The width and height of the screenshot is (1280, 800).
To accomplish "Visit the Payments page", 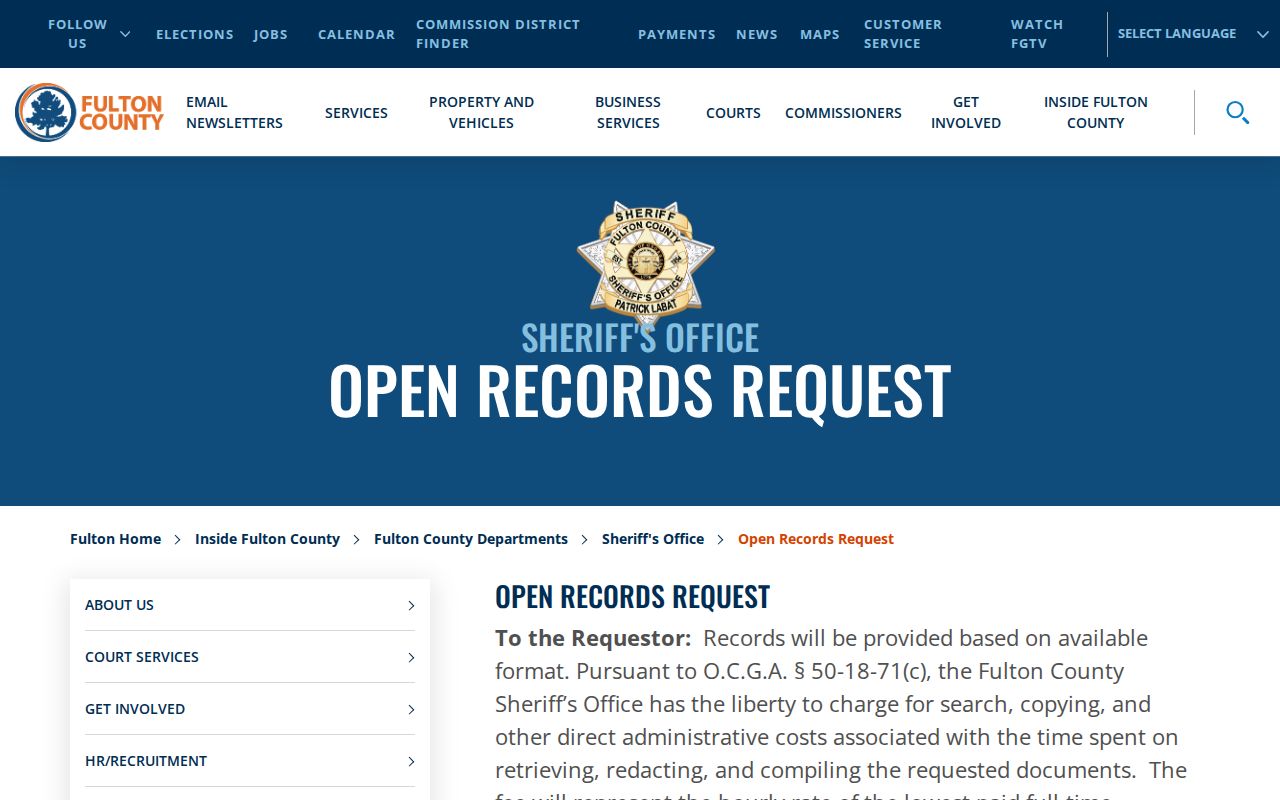I will tap(677, 34).
